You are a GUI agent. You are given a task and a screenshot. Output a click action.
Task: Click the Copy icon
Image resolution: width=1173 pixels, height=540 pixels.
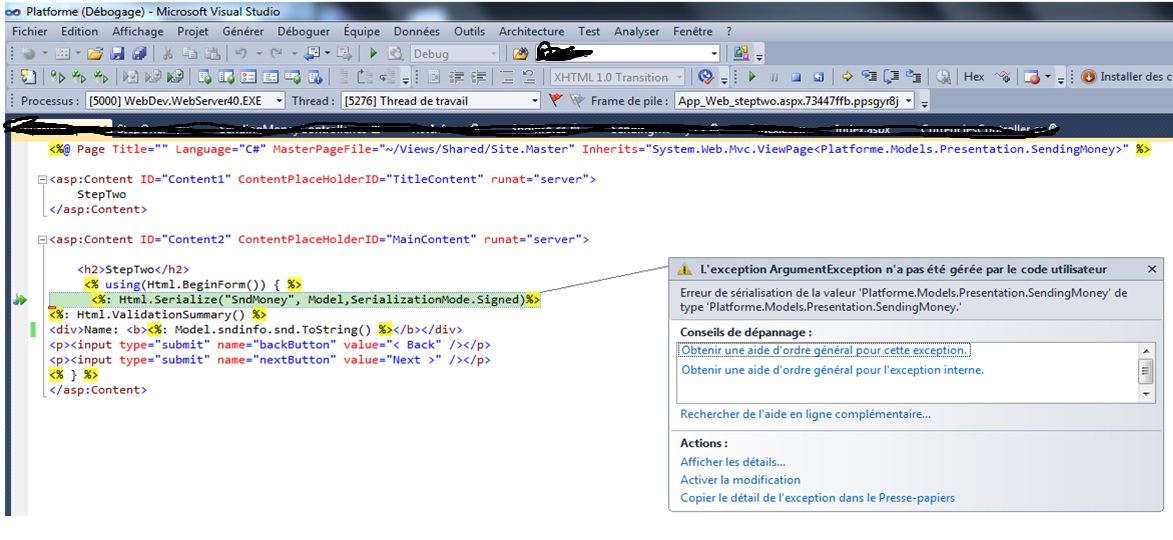point(190,54)
